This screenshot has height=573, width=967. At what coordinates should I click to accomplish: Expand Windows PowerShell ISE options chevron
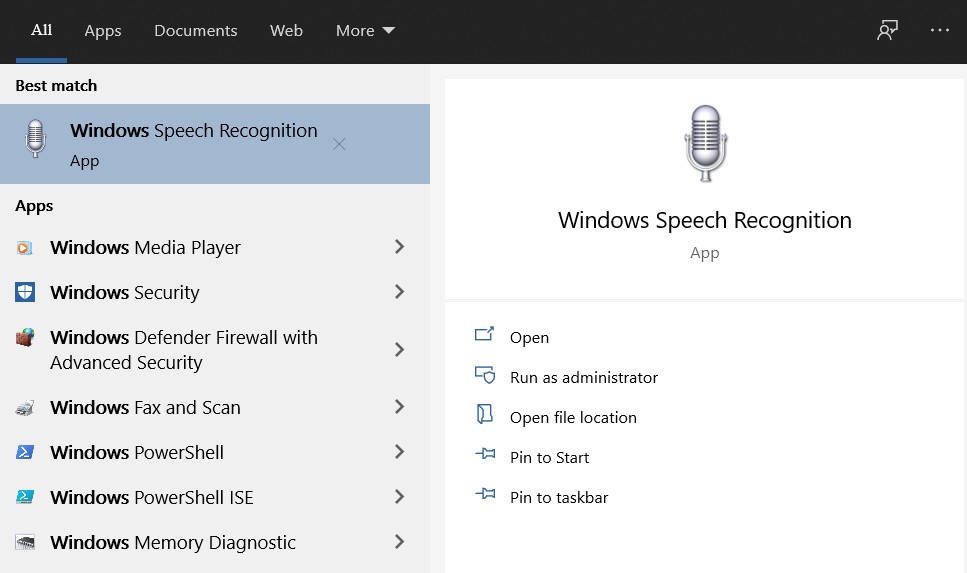pos(400,497)
